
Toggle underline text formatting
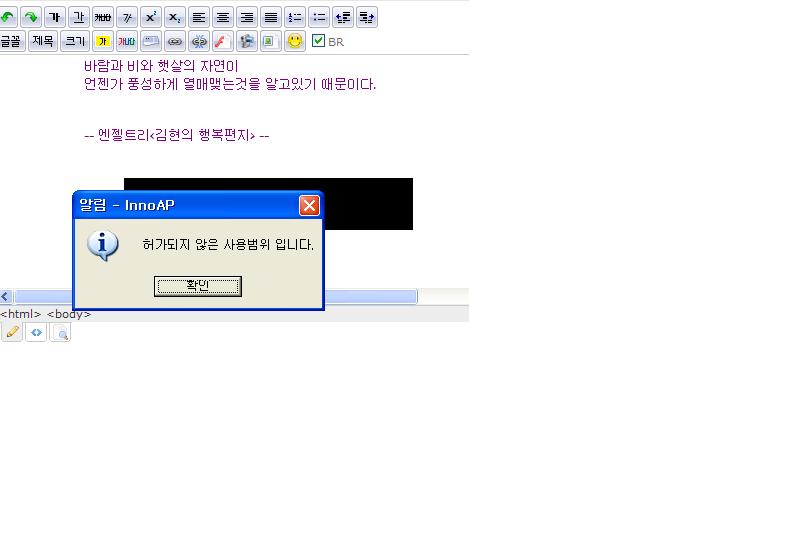(78, 17)
